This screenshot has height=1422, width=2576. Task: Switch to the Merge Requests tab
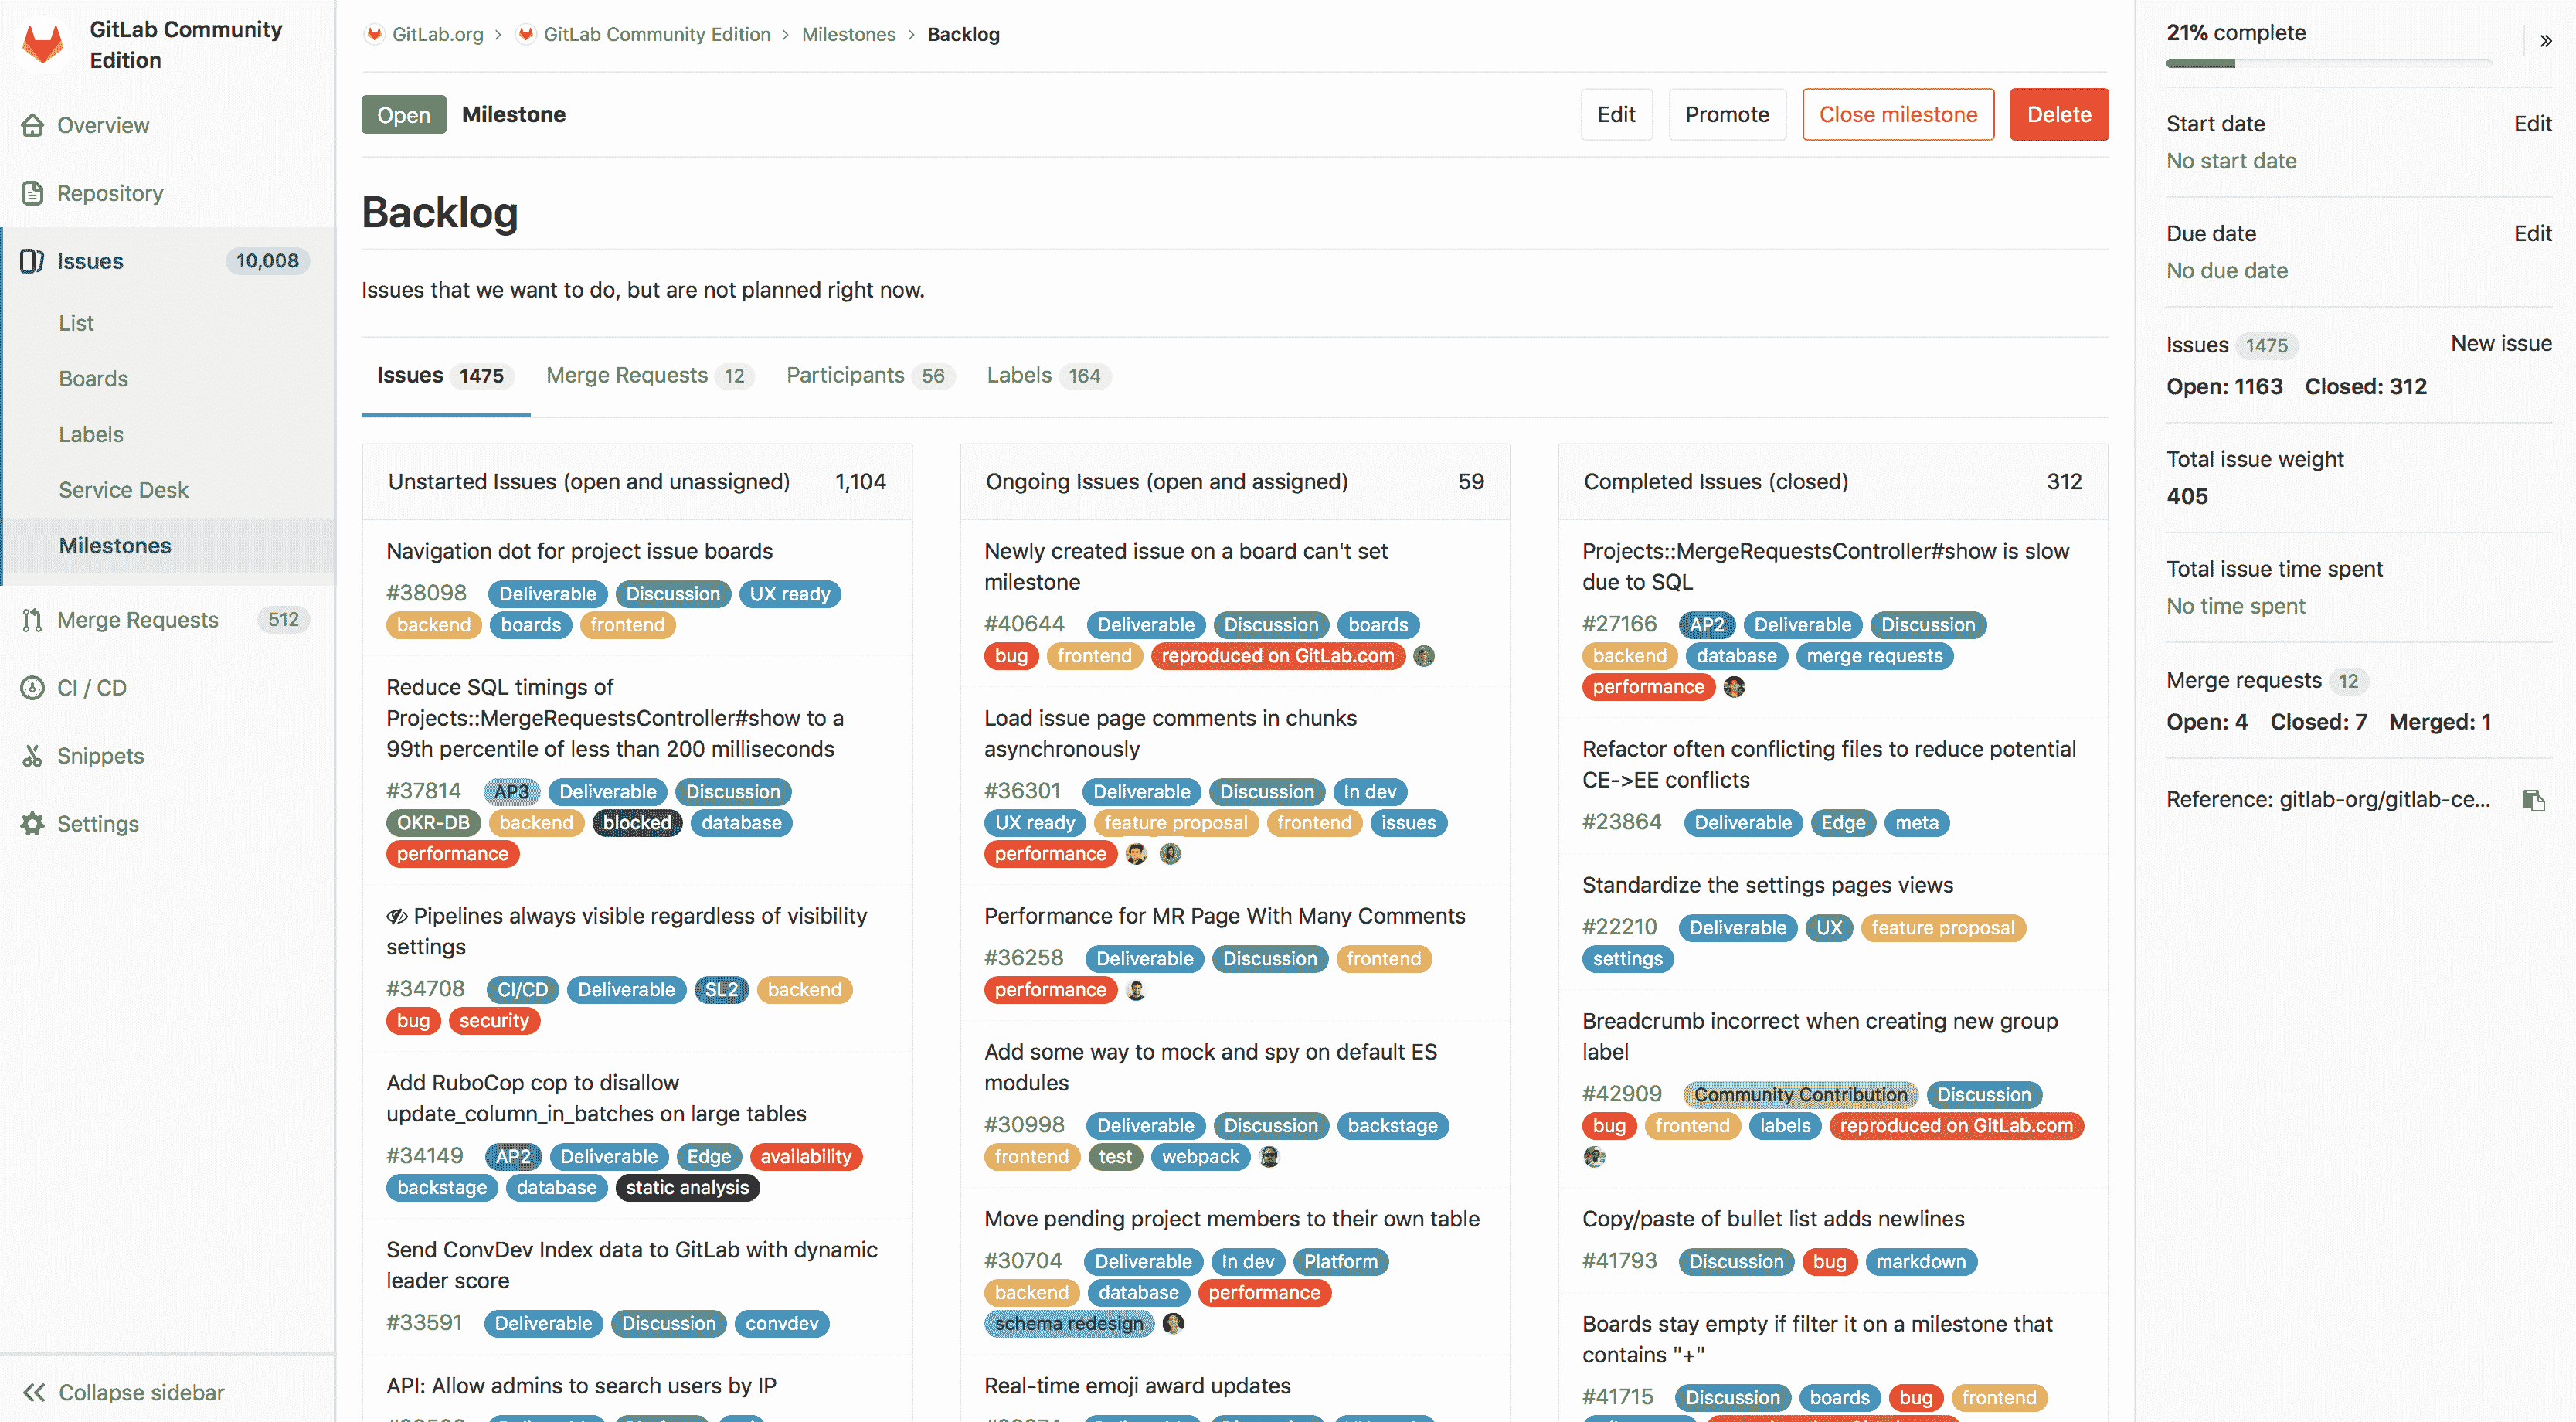click(x=627, y=375)
